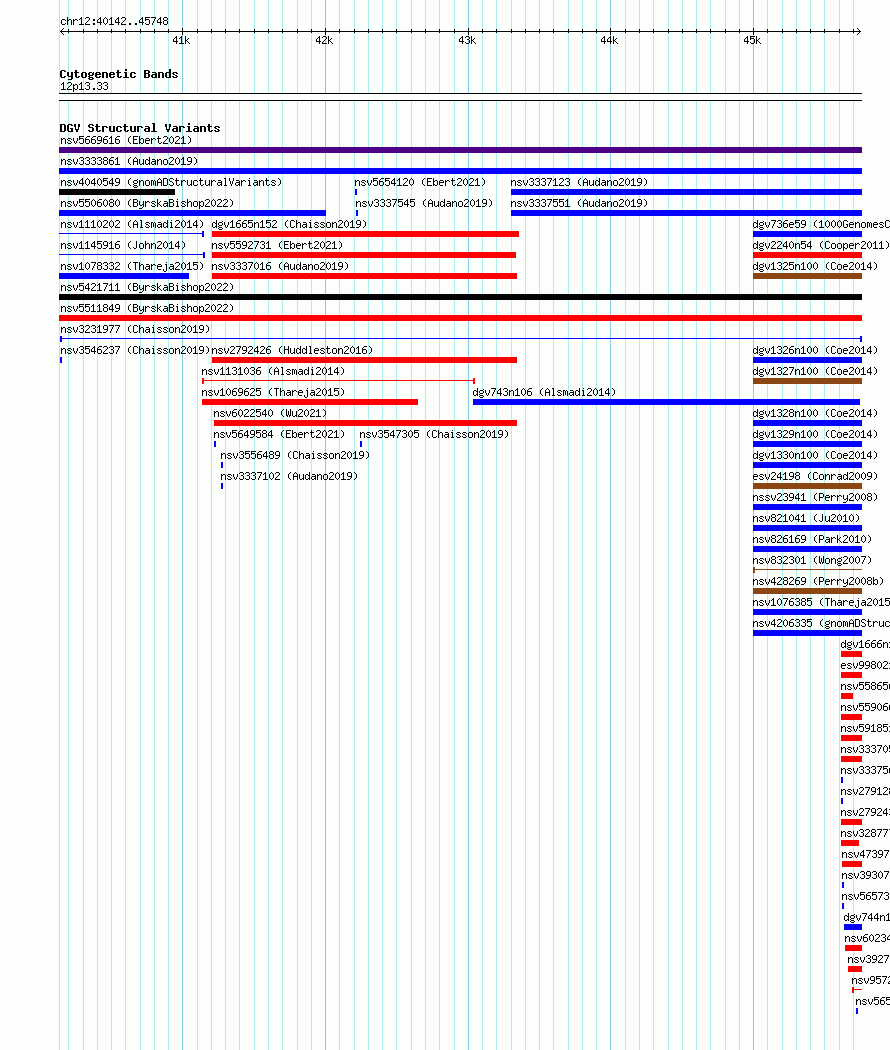Screen dimensions: 890x1050
Task: Click dgv1328n100 (Coe2014) label
Action: tap(815, 413)
